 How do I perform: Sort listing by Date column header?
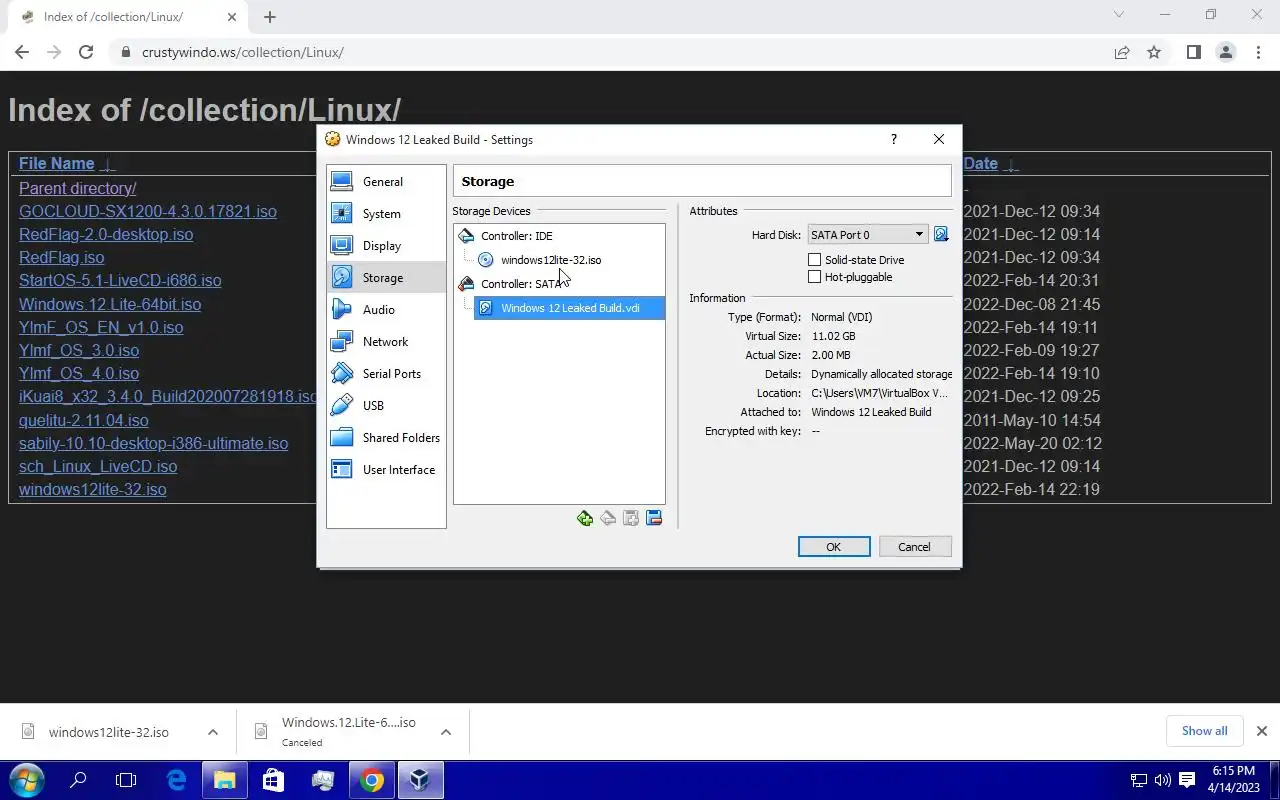[x=980, y=164]
